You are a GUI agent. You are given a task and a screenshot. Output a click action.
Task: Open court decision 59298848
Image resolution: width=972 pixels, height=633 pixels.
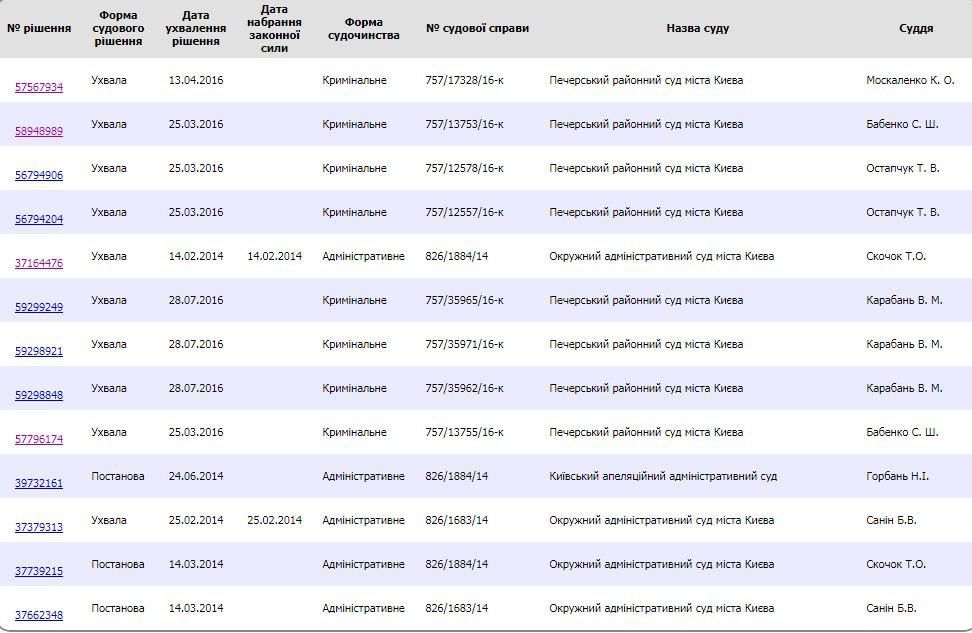[x=39, y=396]
